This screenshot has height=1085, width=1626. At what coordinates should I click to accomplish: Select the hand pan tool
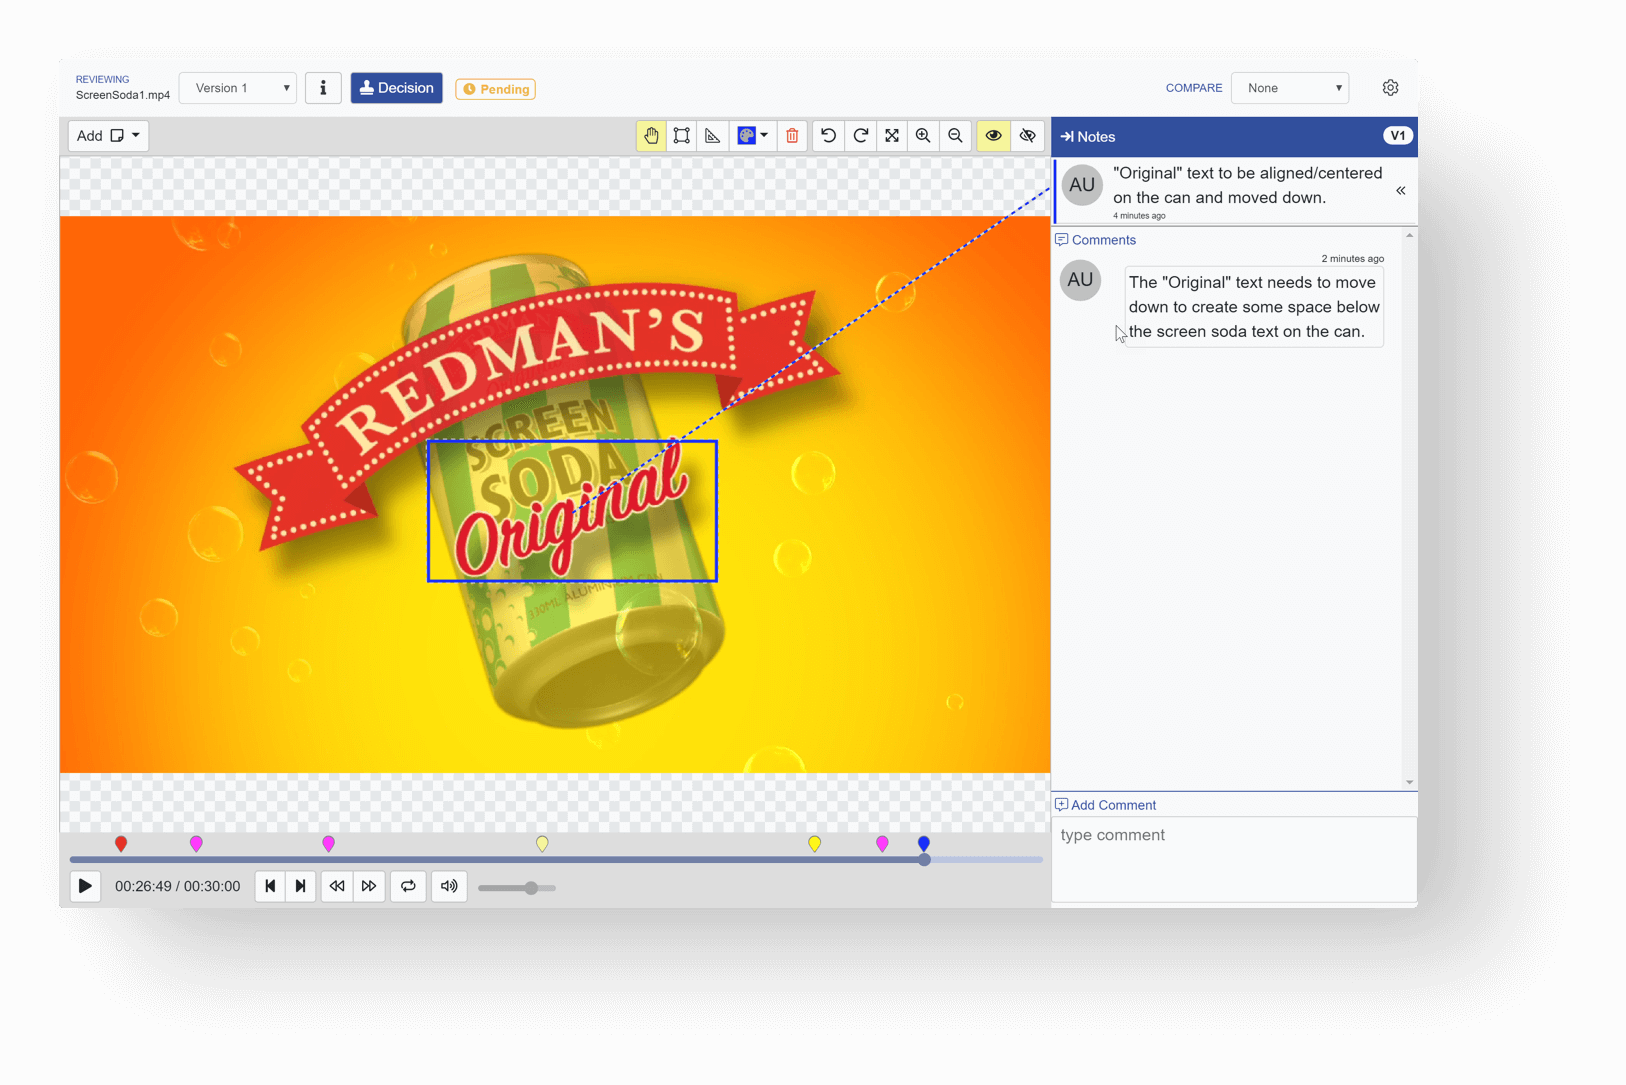(651, 136)
